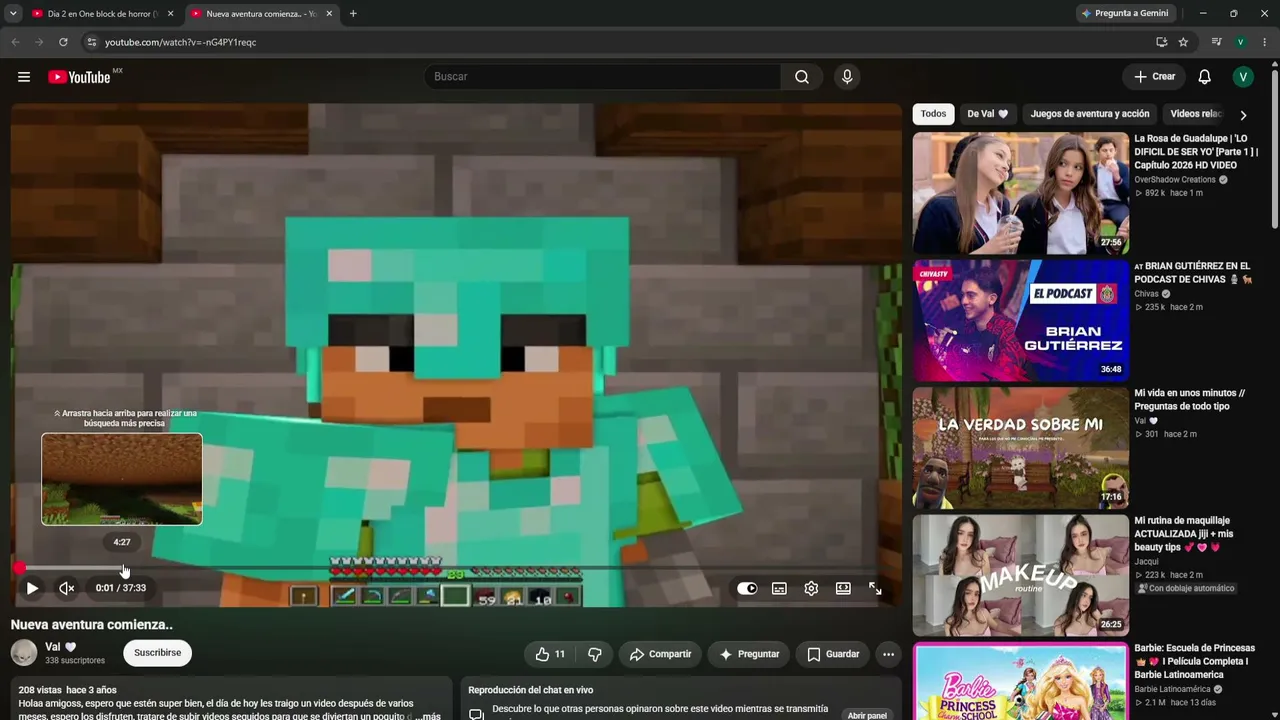The width and height of the screenshot is (1280, 720).
Task: Open the Brian Gutiérrez podcast thumbnail
Action: point(1020,321)
